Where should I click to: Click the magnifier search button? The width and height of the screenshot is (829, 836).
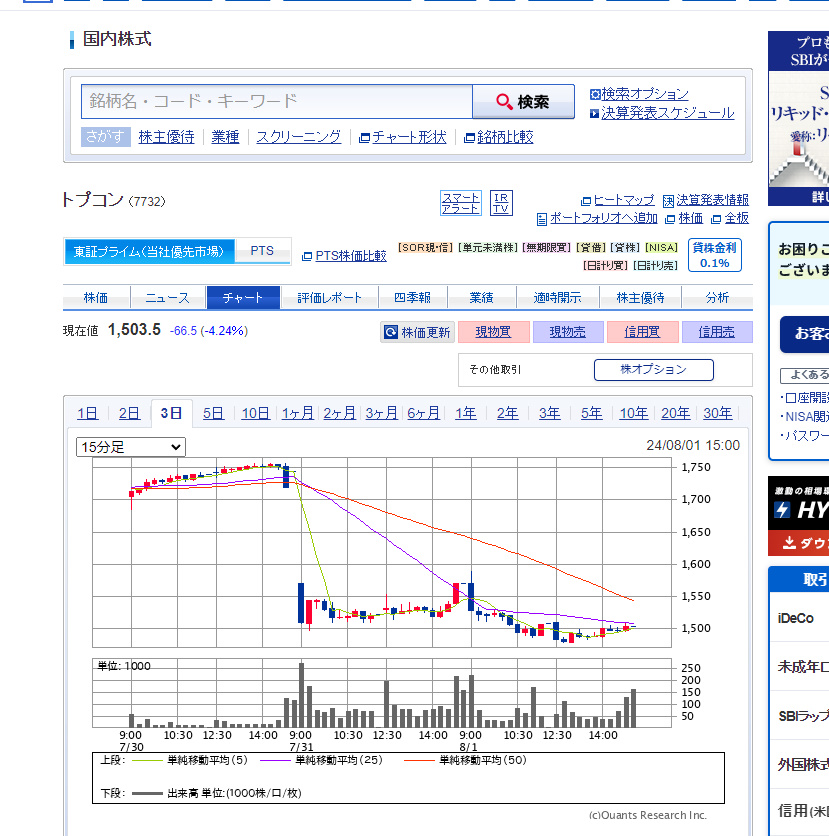point(523,101)
